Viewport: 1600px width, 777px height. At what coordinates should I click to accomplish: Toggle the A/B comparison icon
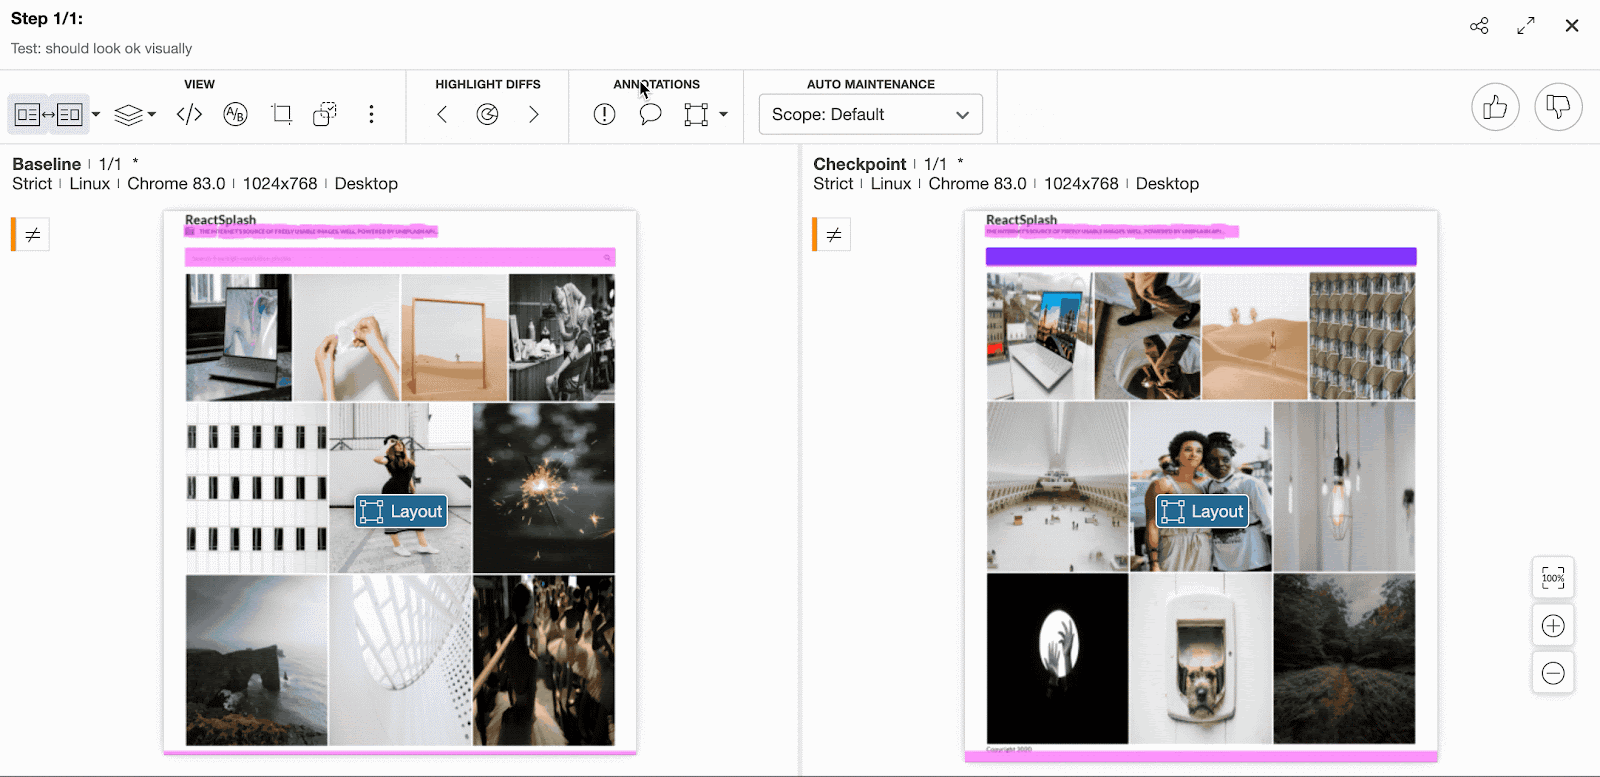(x=235, y=115)
